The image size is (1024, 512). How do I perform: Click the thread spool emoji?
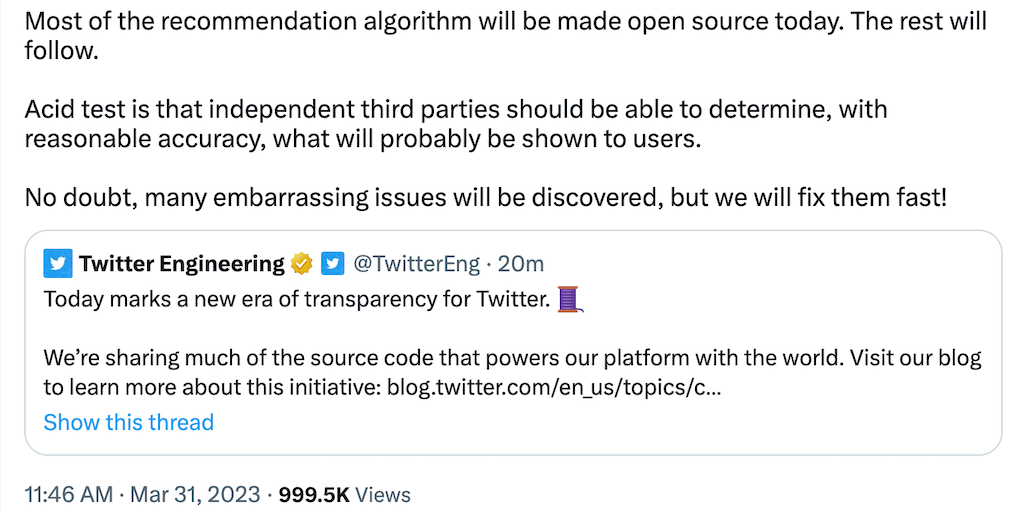coord(569,298)
